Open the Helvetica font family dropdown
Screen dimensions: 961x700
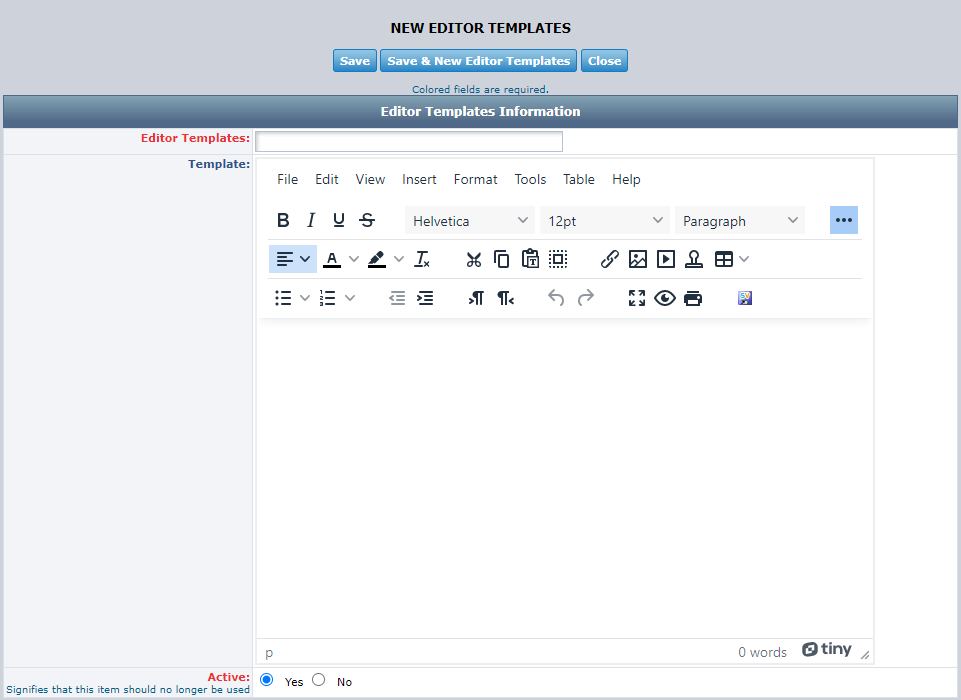pos(469,221)
